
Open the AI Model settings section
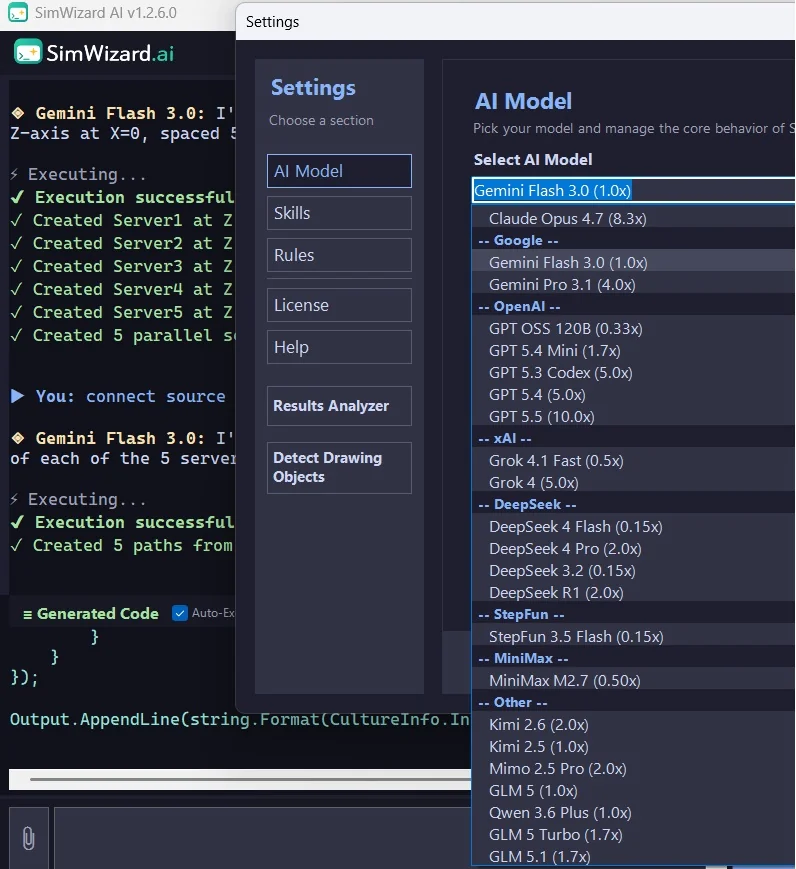(339, 171)
